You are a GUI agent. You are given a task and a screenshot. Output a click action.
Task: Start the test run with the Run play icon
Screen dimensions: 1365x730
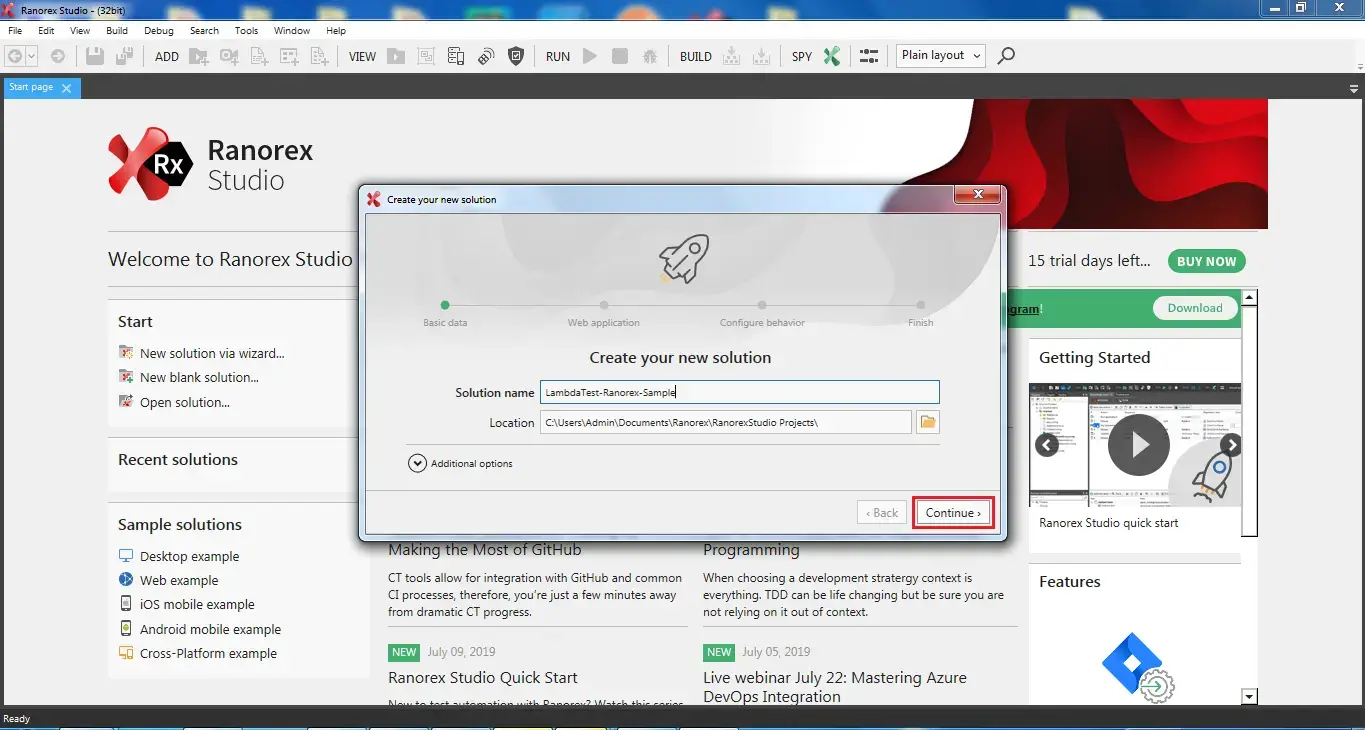click(x=589, y=56)
